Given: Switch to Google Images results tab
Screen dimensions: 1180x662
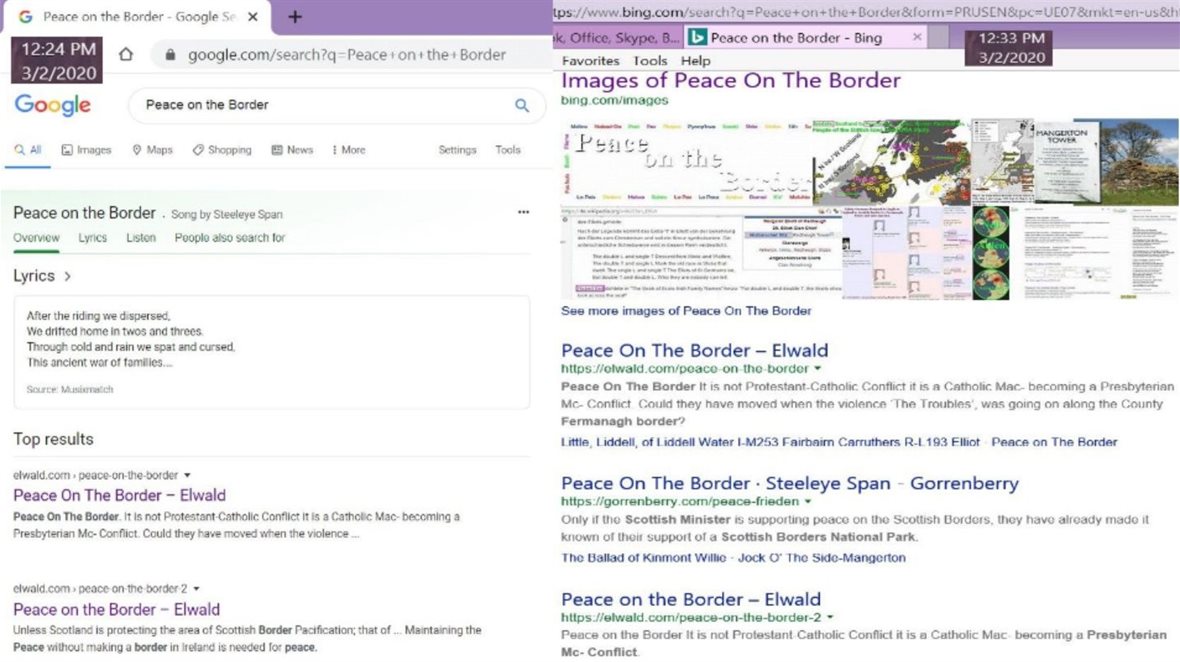Looking at the screenshot, I should 86,150.
